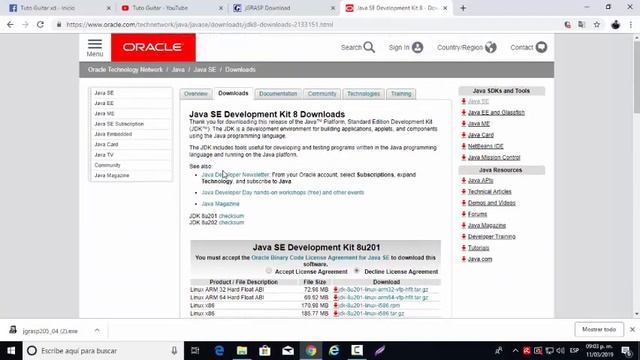Open the action center notification icon
Screen dimensions: 640x360
tap(627, 351)
